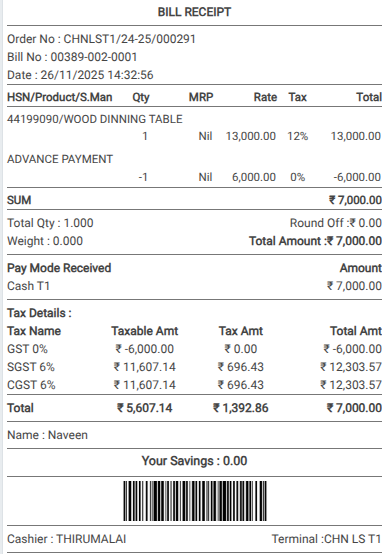Click the Cash T1 amount ₹ 7,000.00

coord(354,286)
